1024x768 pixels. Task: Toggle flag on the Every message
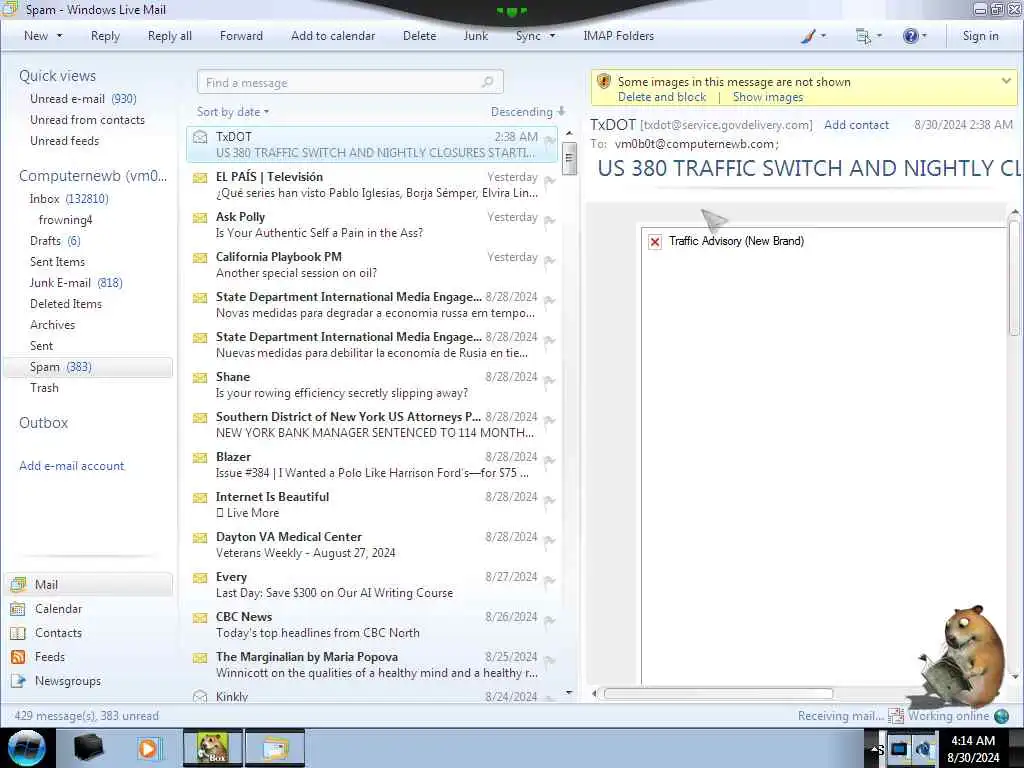[x=550, y=581]
